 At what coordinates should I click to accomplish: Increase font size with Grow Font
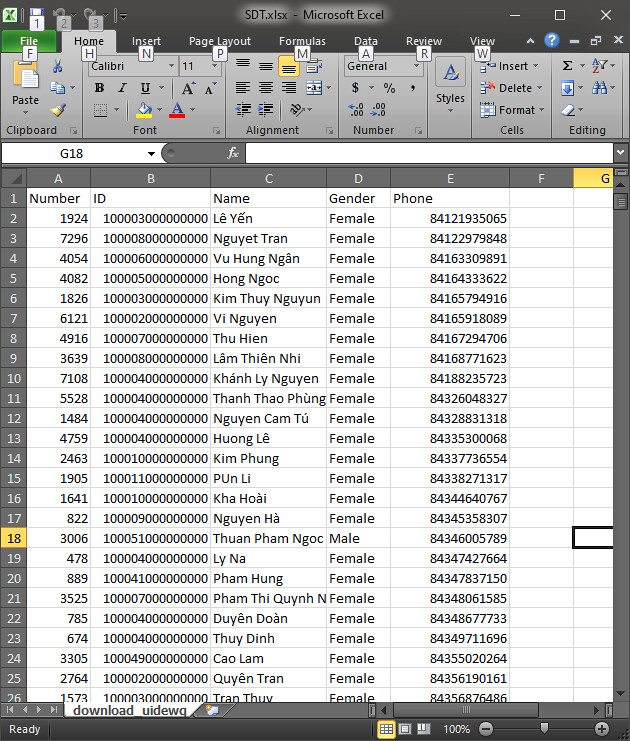pos(188,88)
